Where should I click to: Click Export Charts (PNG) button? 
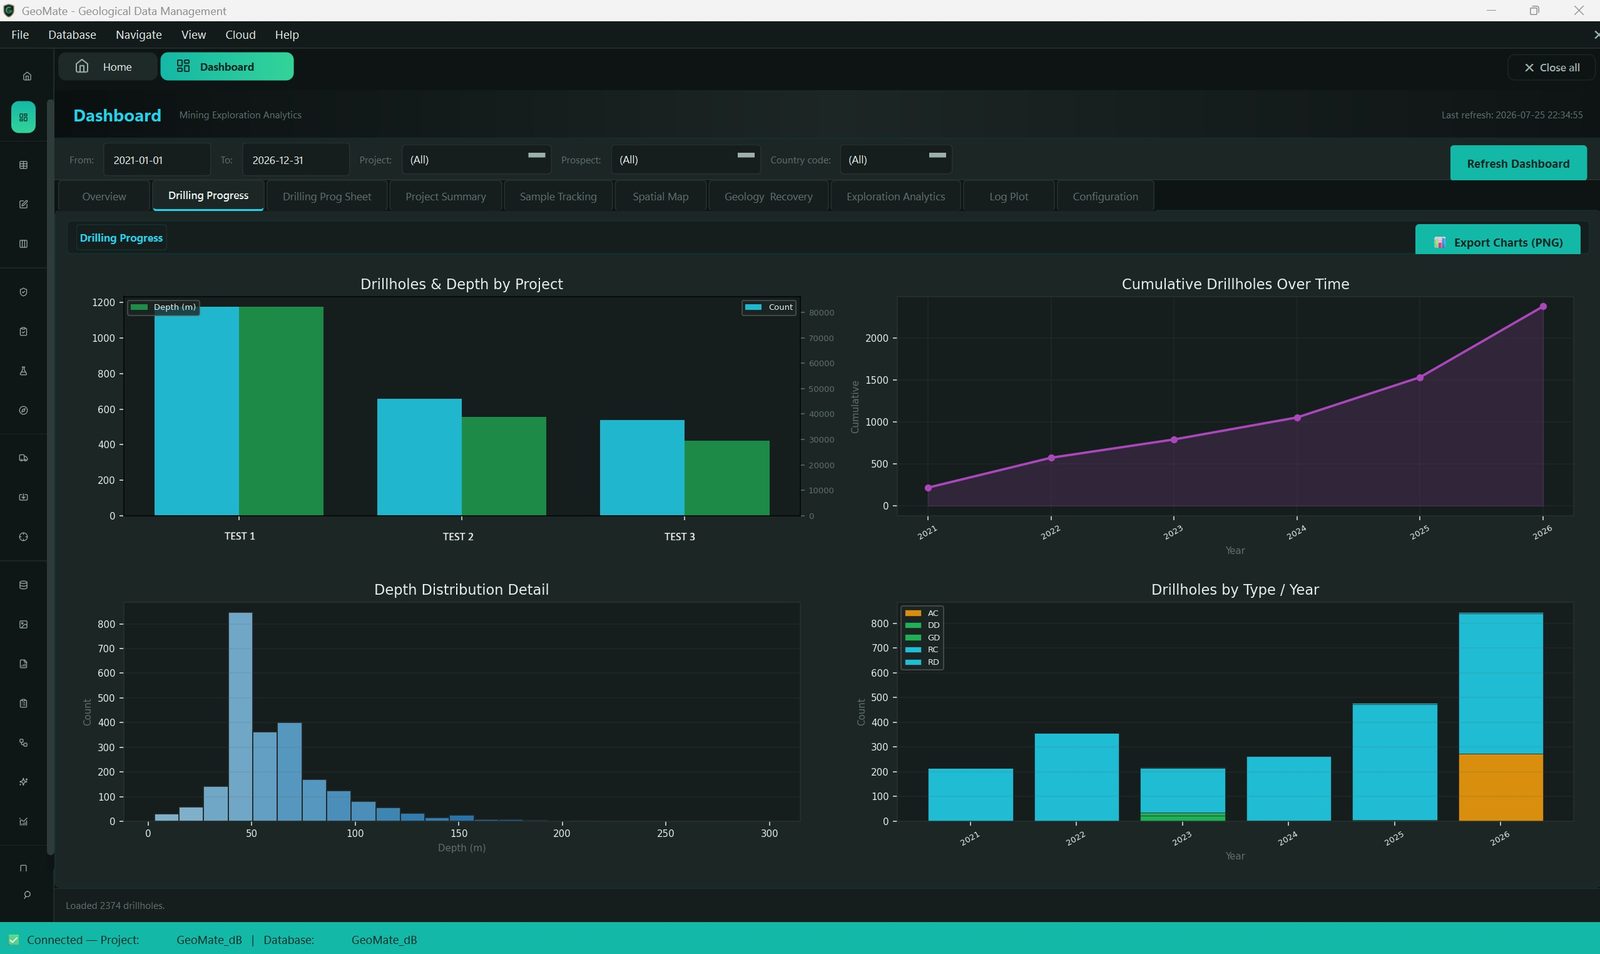(1498, 241)
